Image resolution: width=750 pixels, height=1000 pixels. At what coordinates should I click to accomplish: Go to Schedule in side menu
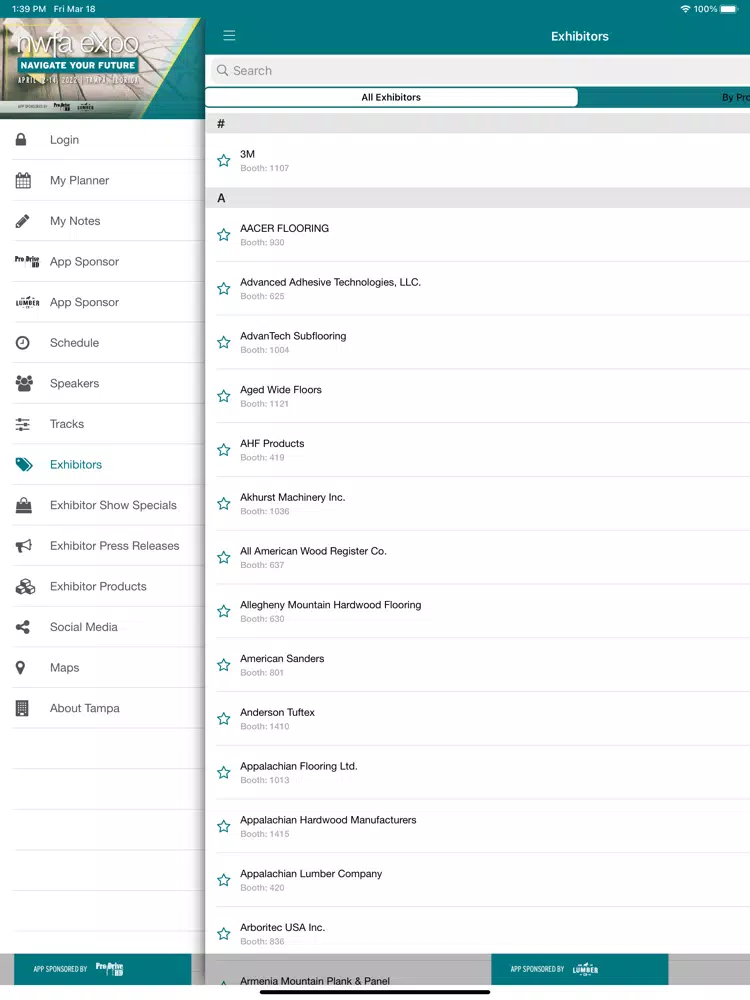(102, 342)
